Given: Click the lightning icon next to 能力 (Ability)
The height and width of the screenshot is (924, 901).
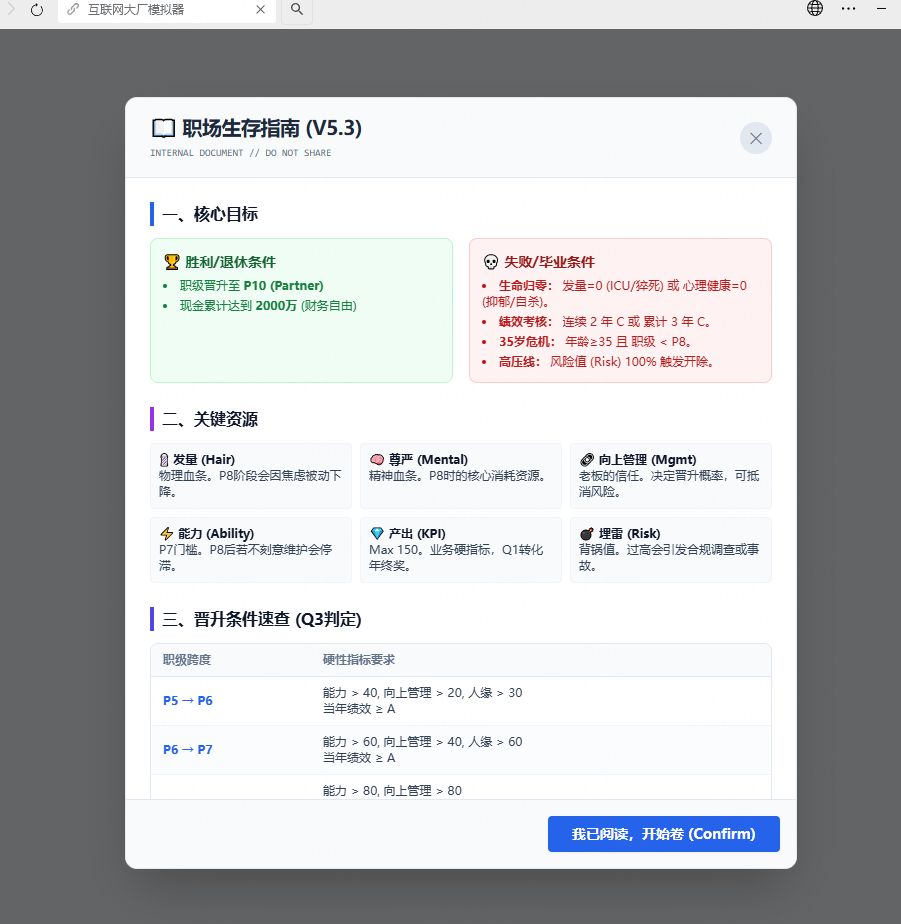Looking at the screenshot, I should [x=167, y=534].
